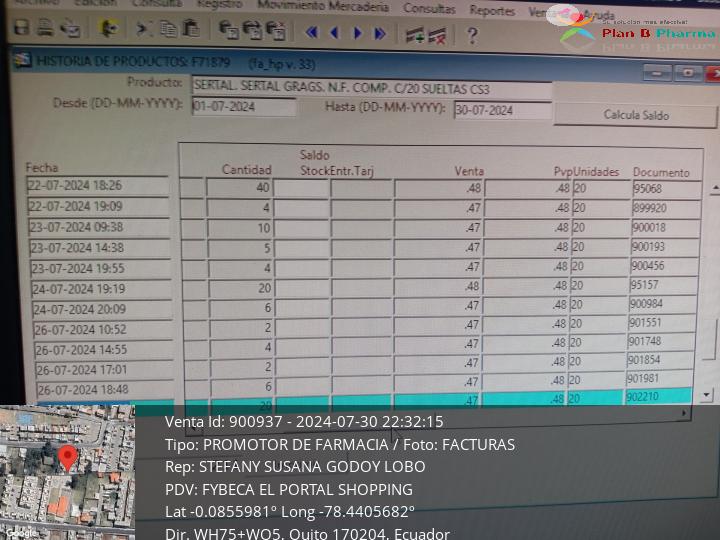Click the Desde date field 01-07-2024
This screenshot has width=720, height=540.
244,107
